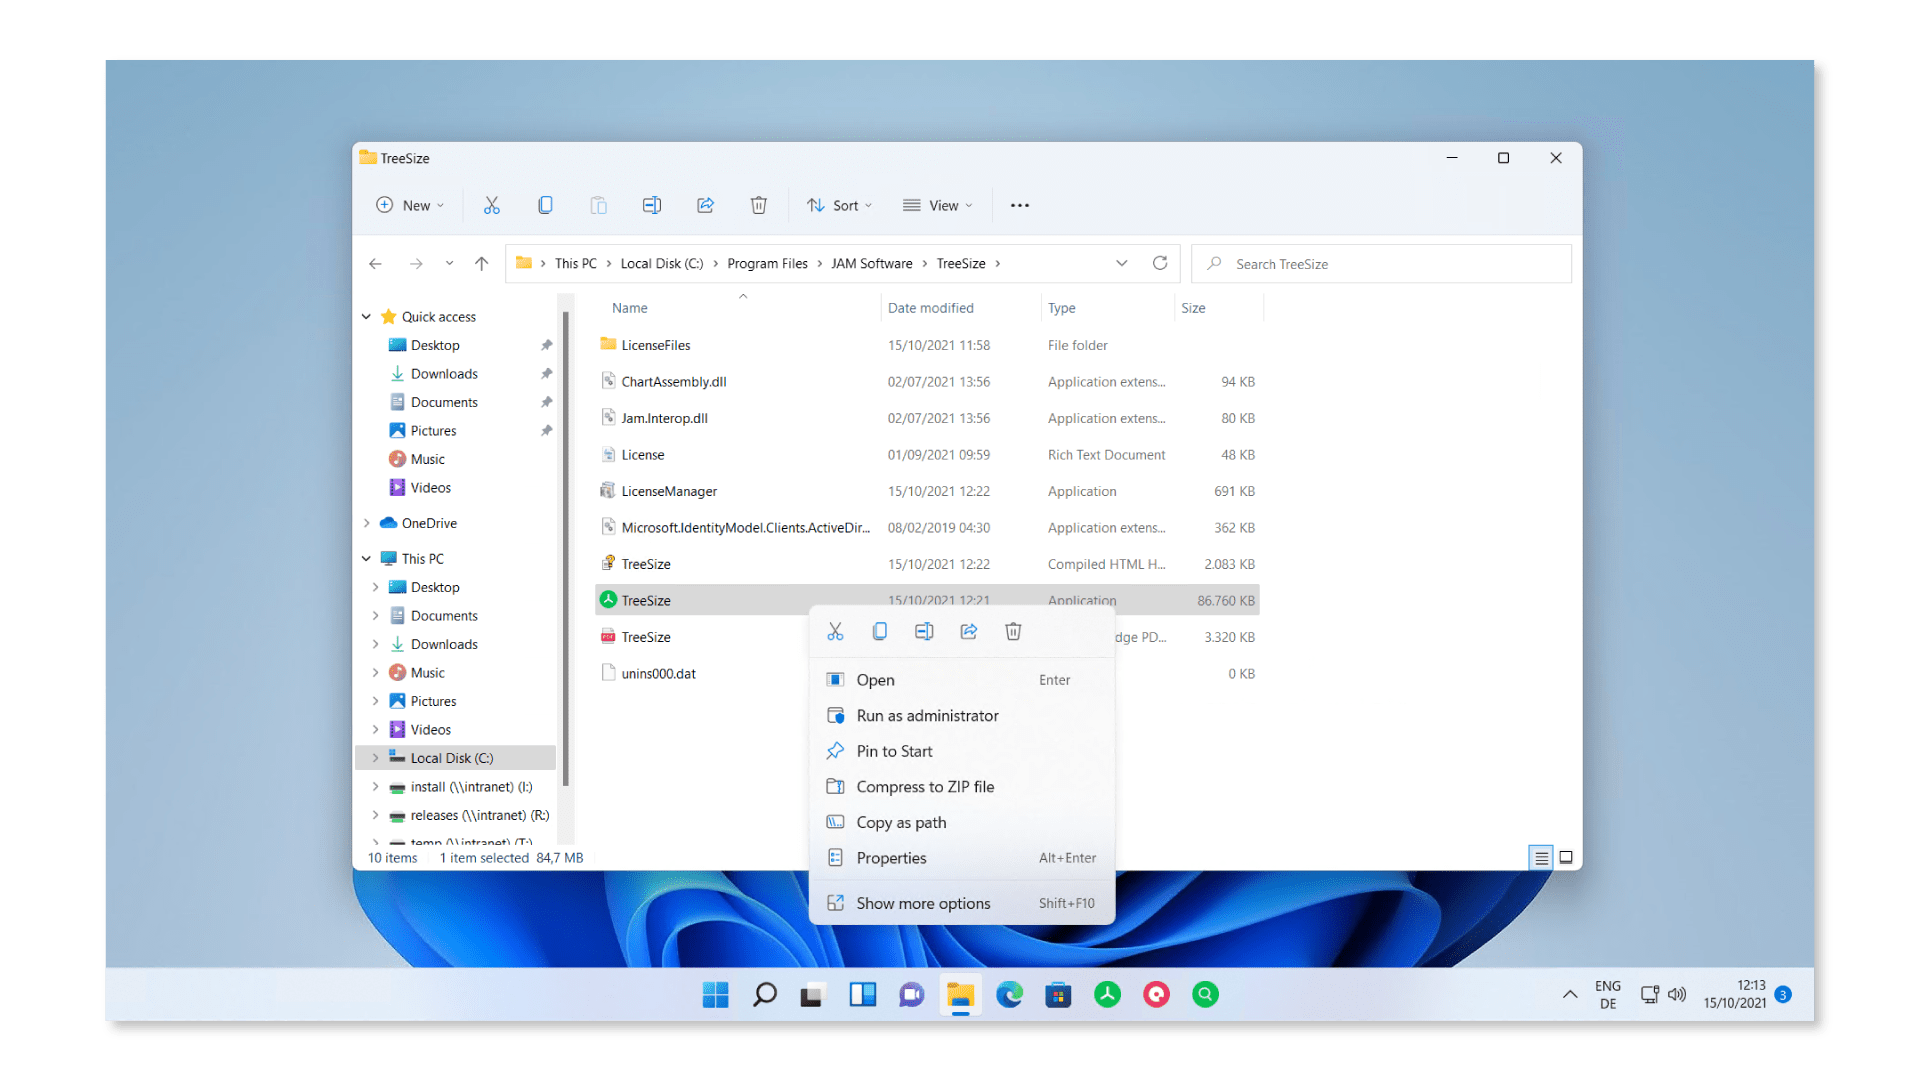The image size is (1920, 1080).
Task: Click the Rename icon in Explorer toolbar
Action: (651, 205)
